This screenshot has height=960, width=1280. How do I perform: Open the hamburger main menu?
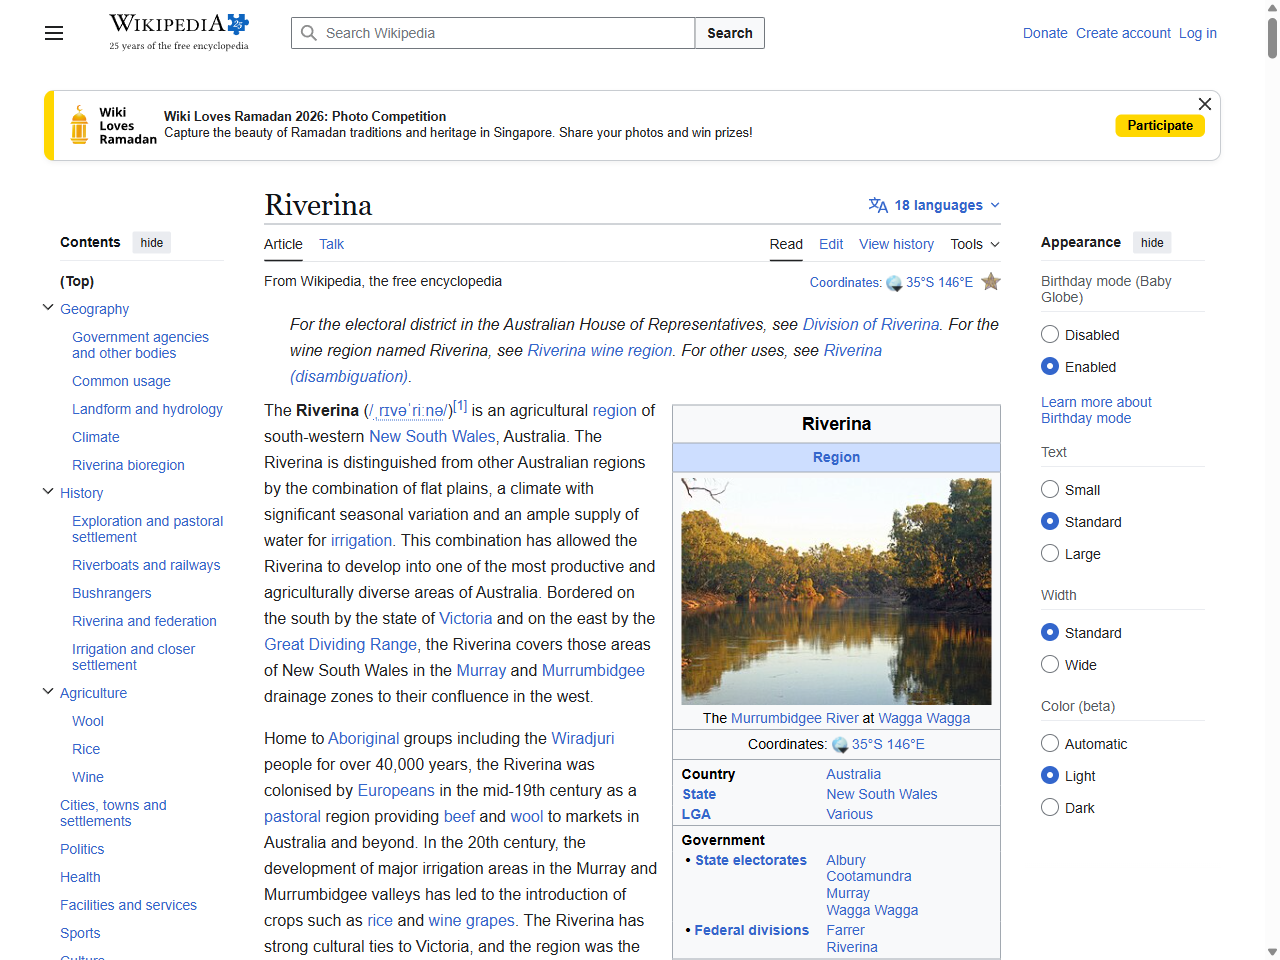[53, 33]
